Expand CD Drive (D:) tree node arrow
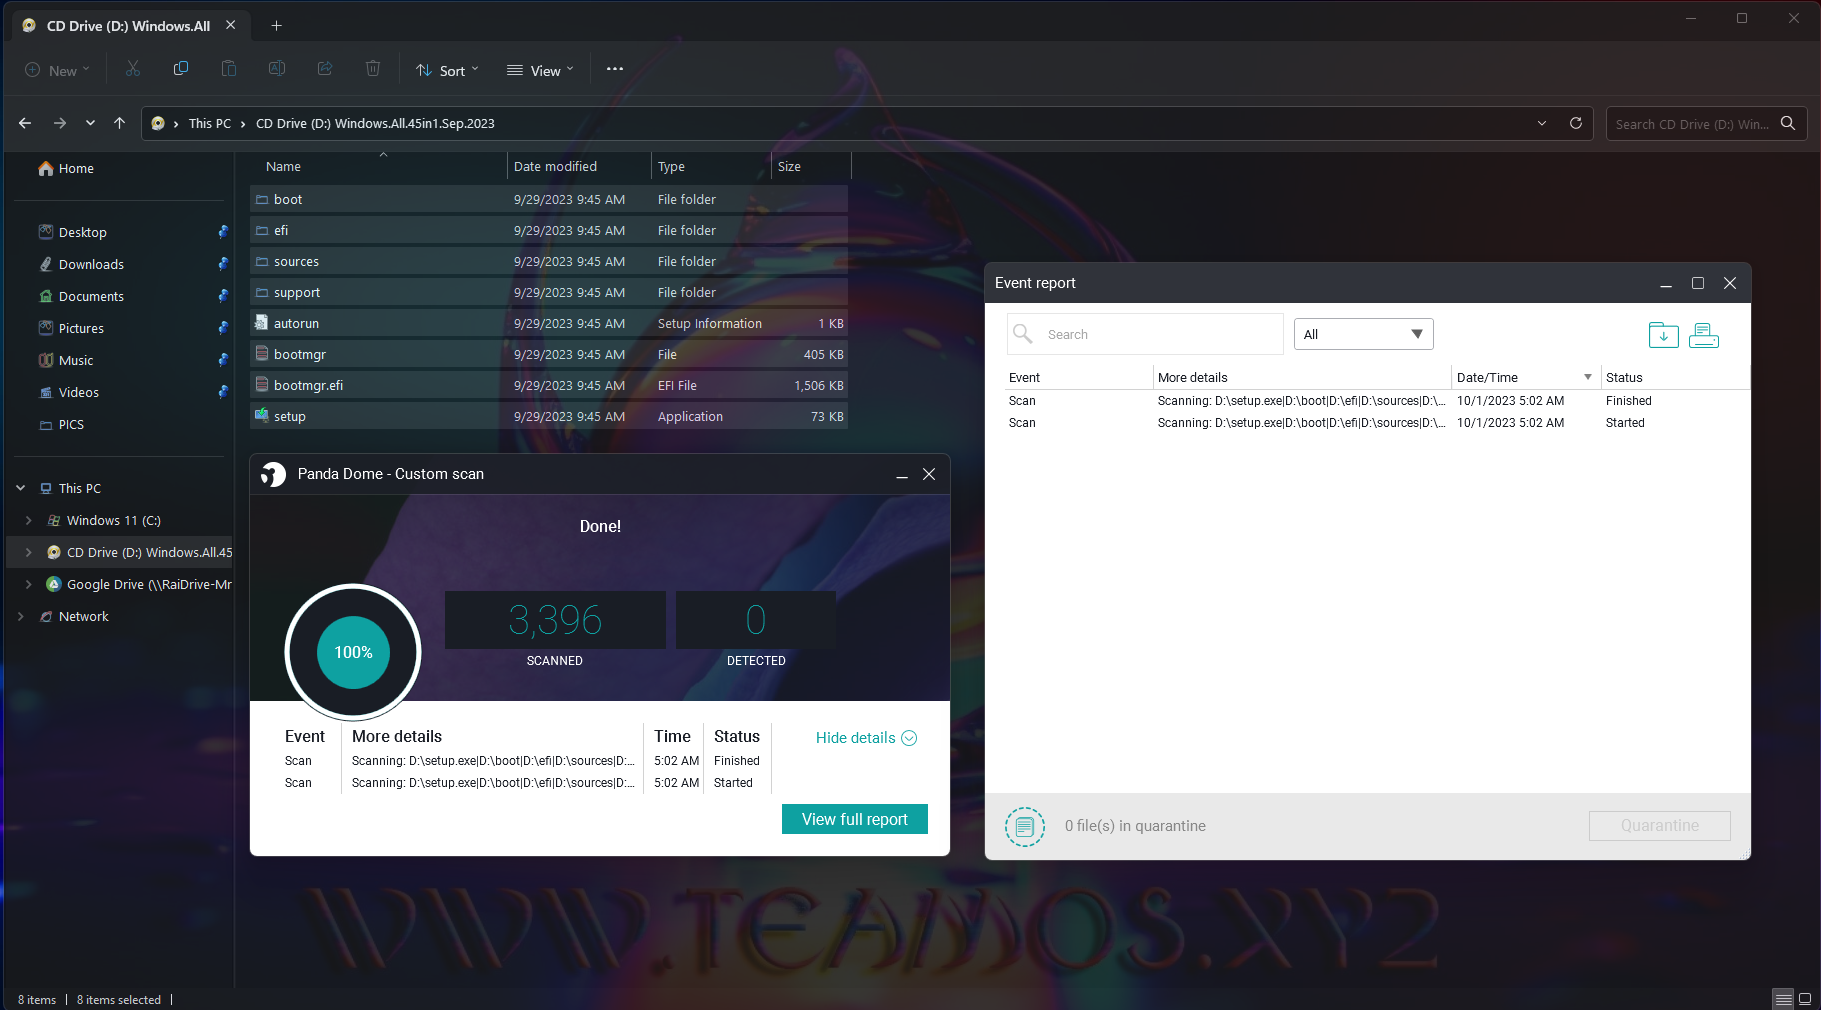 [29, 552]
